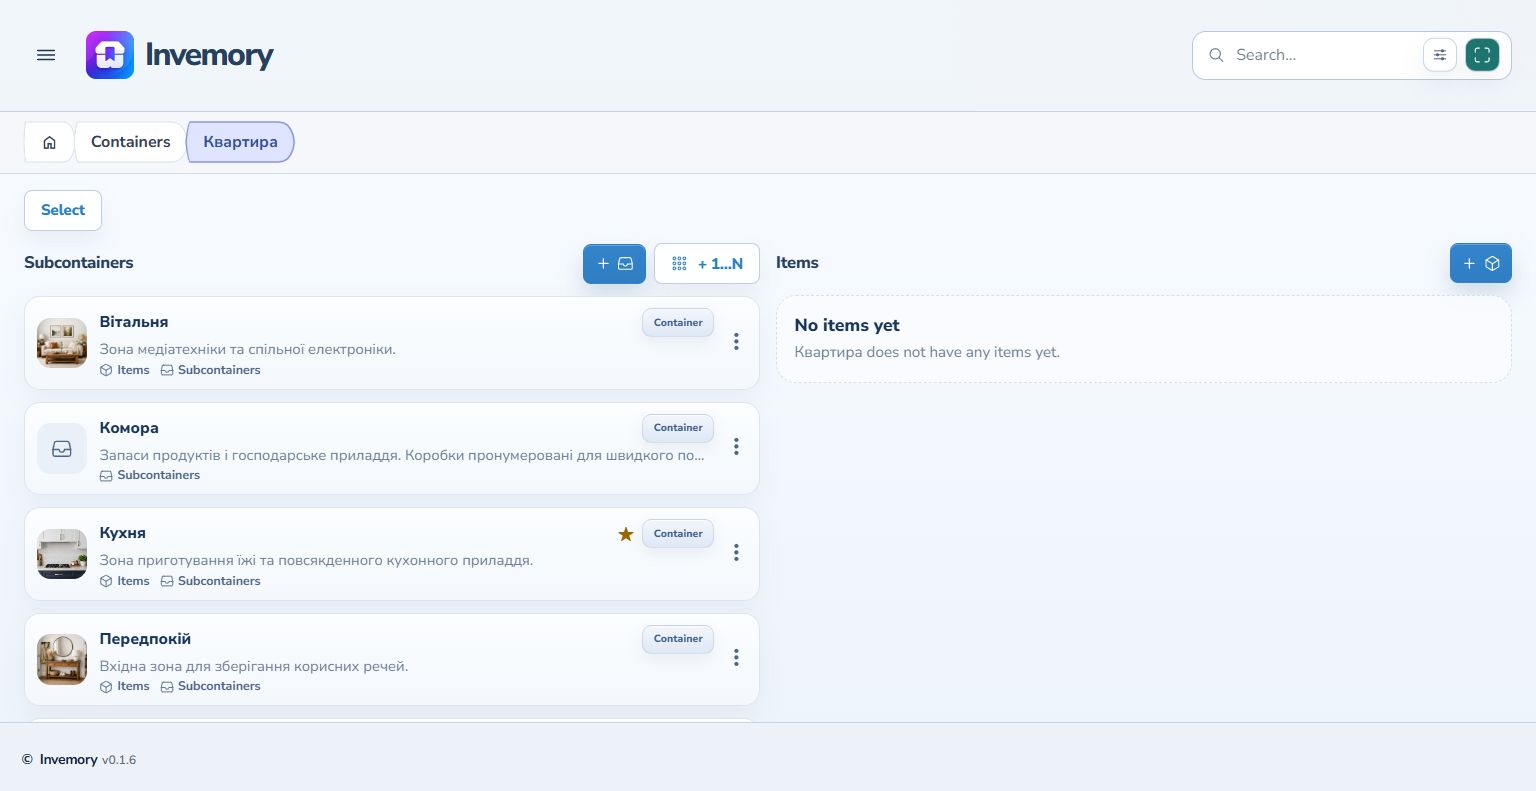Image resolution: width=1536 pixels, height=791 pixels.
Task: Click the Container badge on Вітальня
Action: [678, 322]
